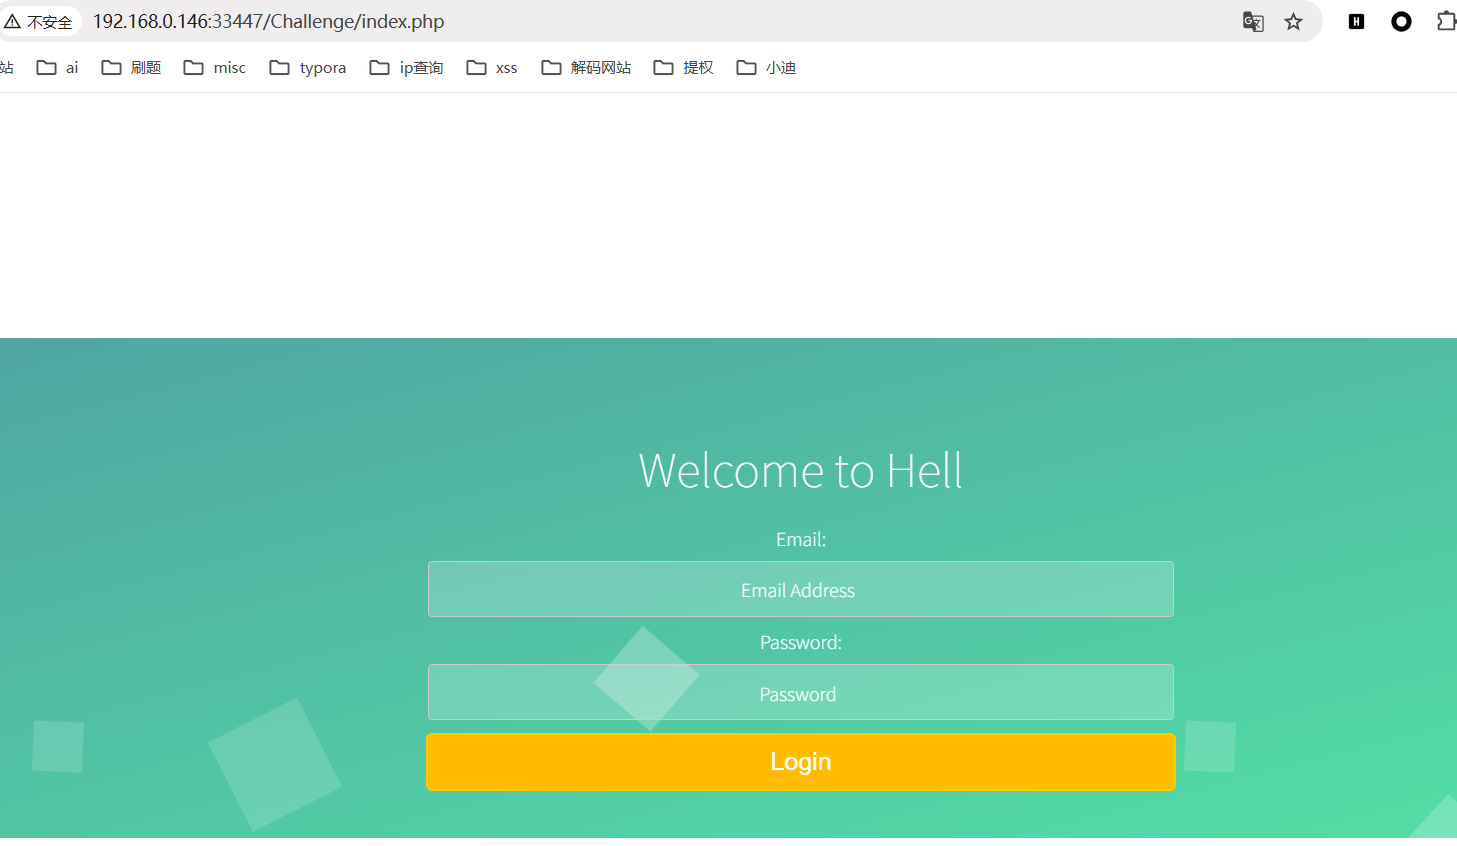This screenshot has width=1457, height=846.
Task: Bookmark this page with the star icon
Action: pyautogui.click(x=1294, y=22)
